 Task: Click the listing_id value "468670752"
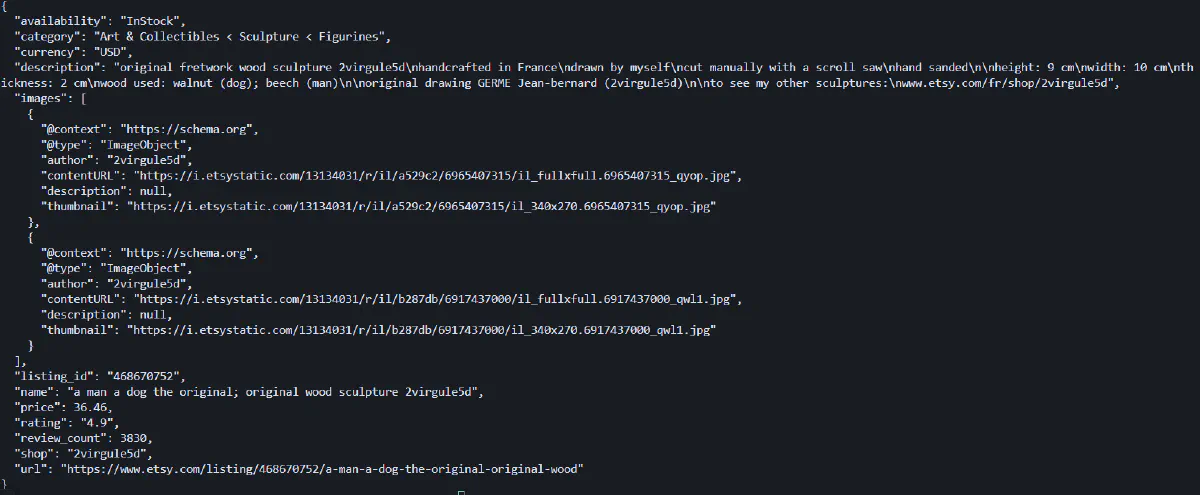(144, 376)
